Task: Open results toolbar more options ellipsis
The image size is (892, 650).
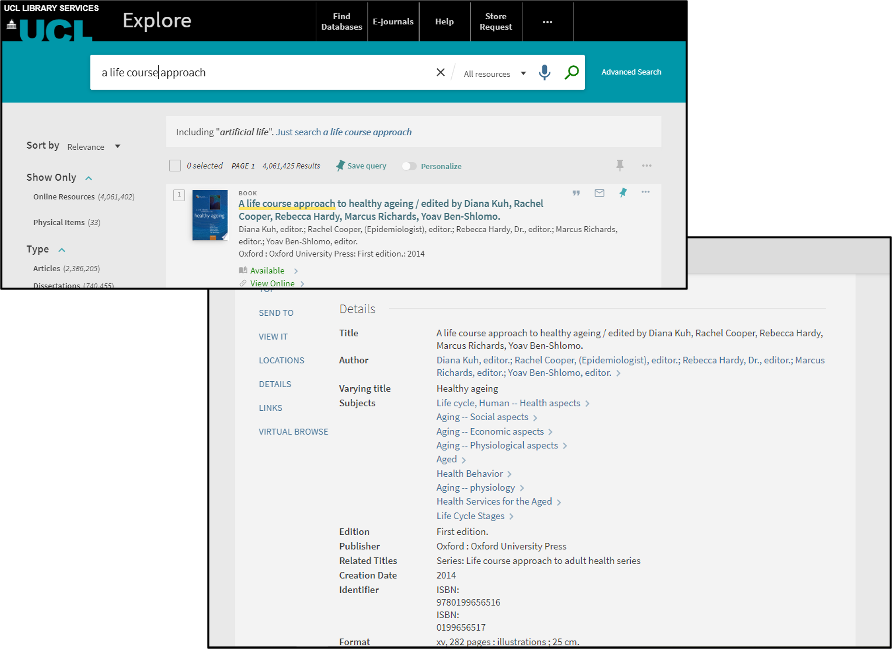Action: [x=646, y=165]
